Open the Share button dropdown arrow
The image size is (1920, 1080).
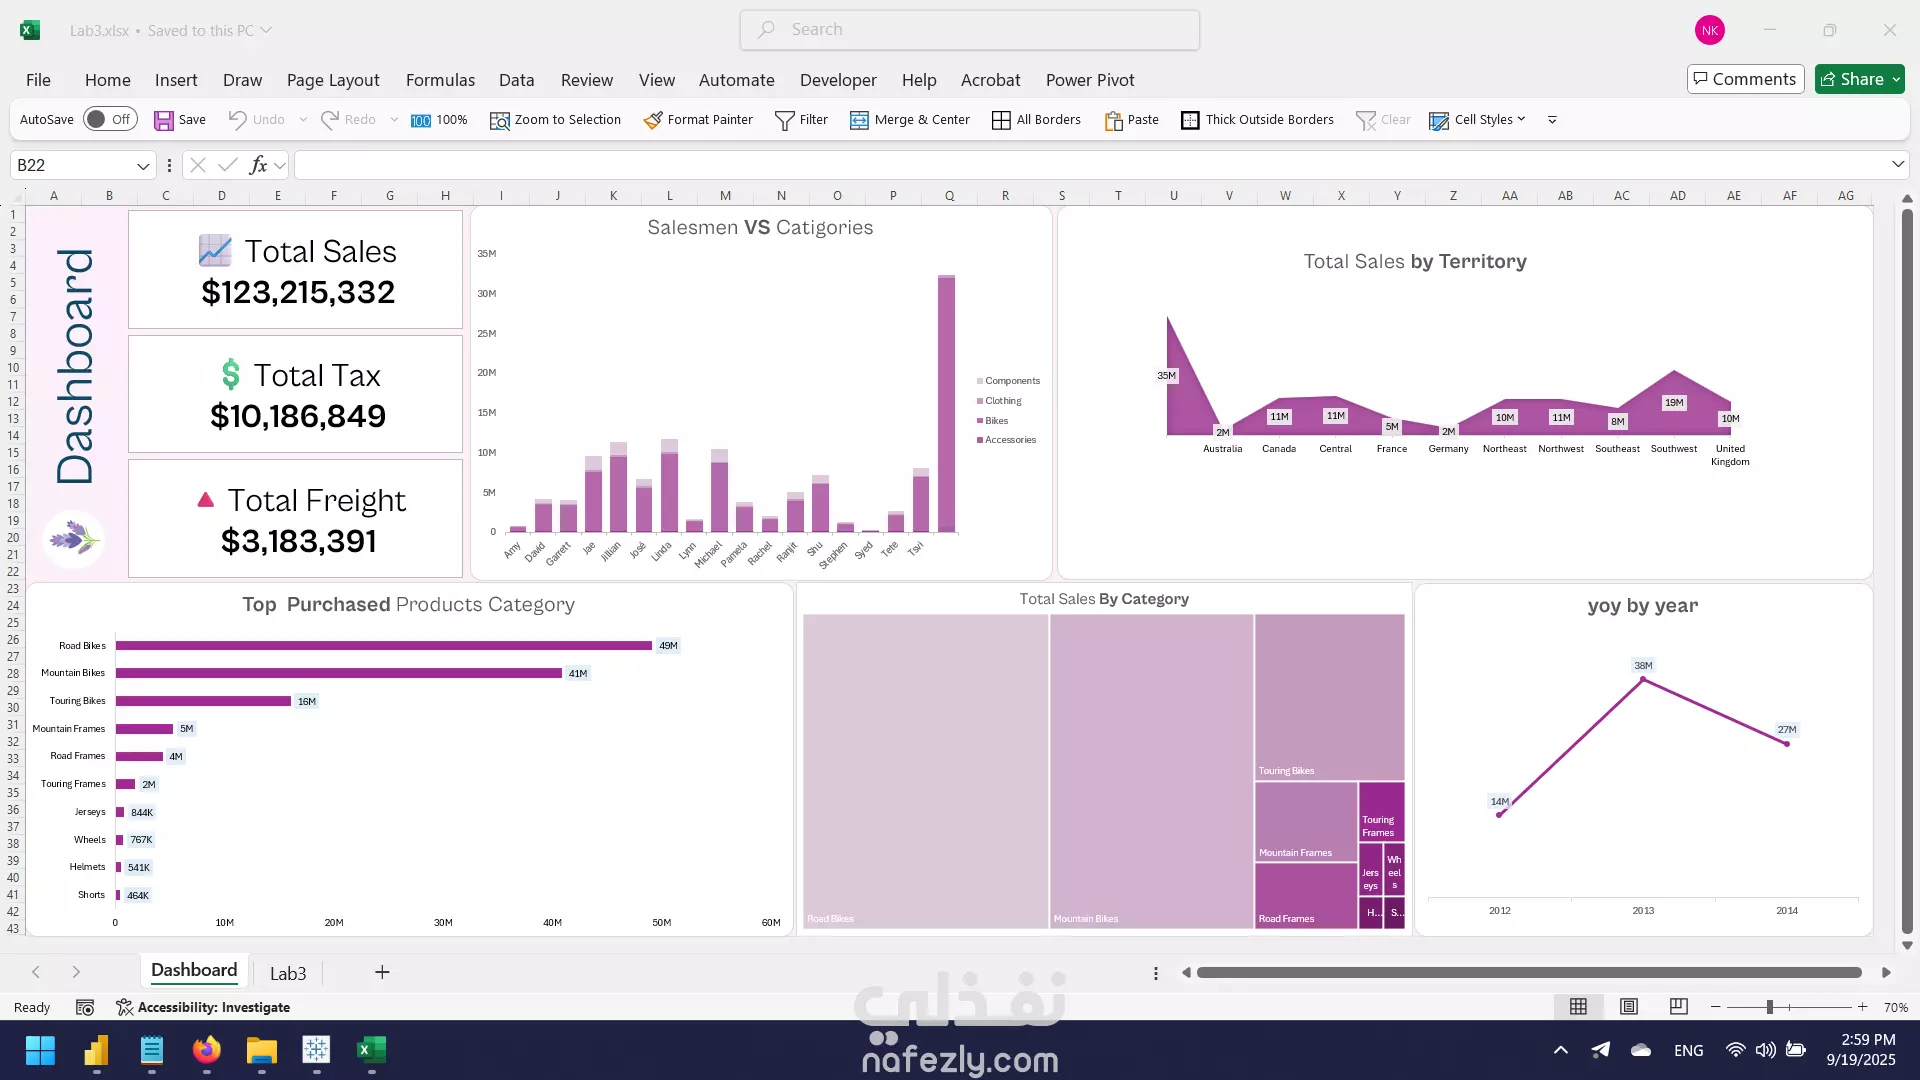tap(1896, 79)
